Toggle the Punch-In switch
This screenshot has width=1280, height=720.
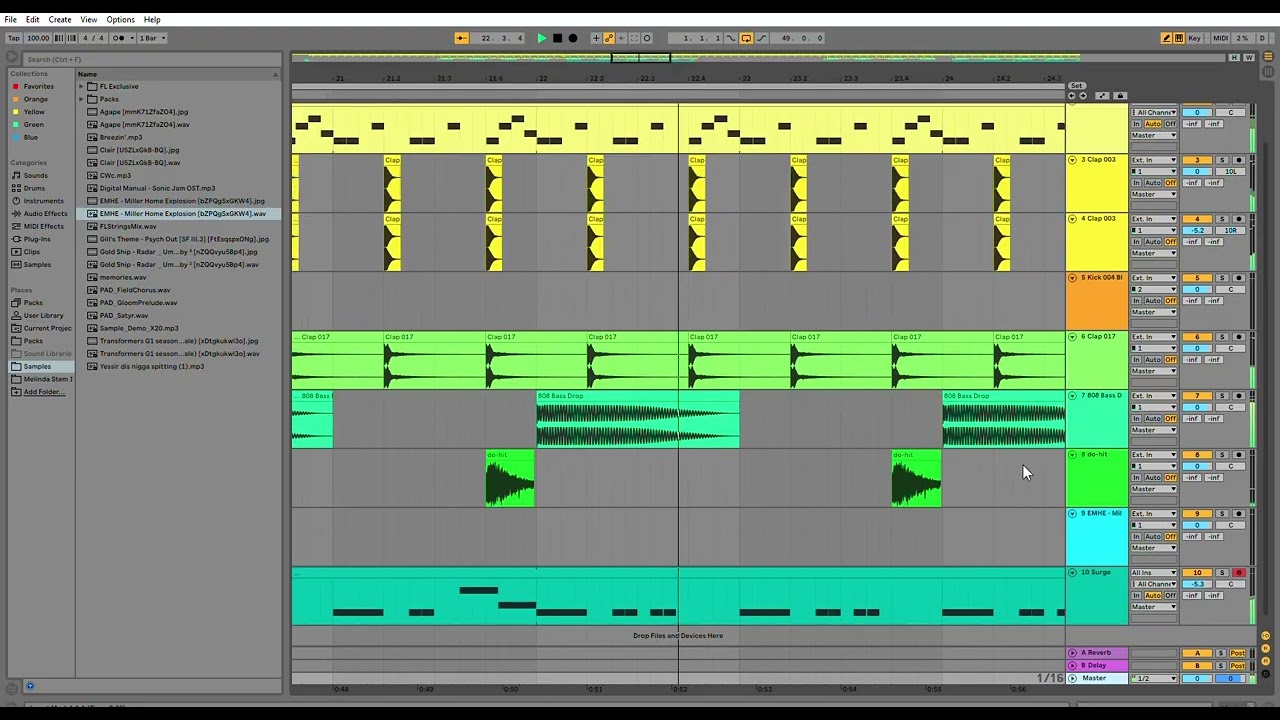pyautogui.click(x=731, y=38)
